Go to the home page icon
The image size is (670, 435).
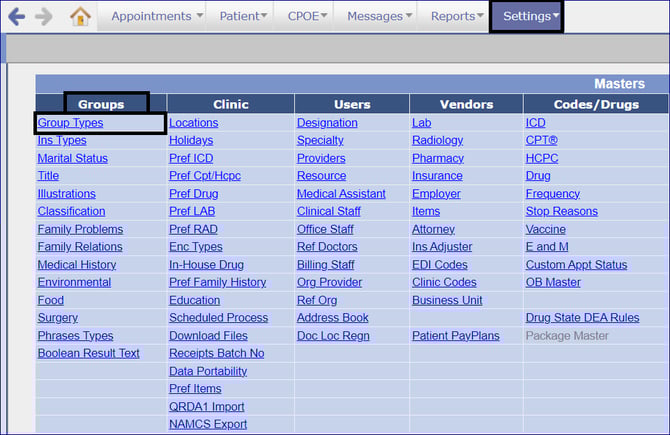(80, 16)
